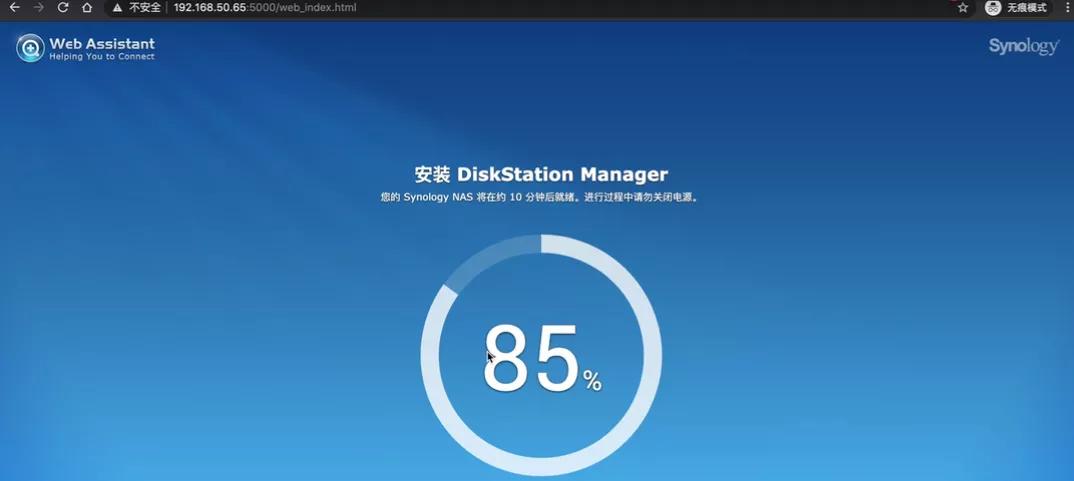This screenshot has width=1074, height=481.
Task: Click the browser forward arrow
Action: [38, 8]
